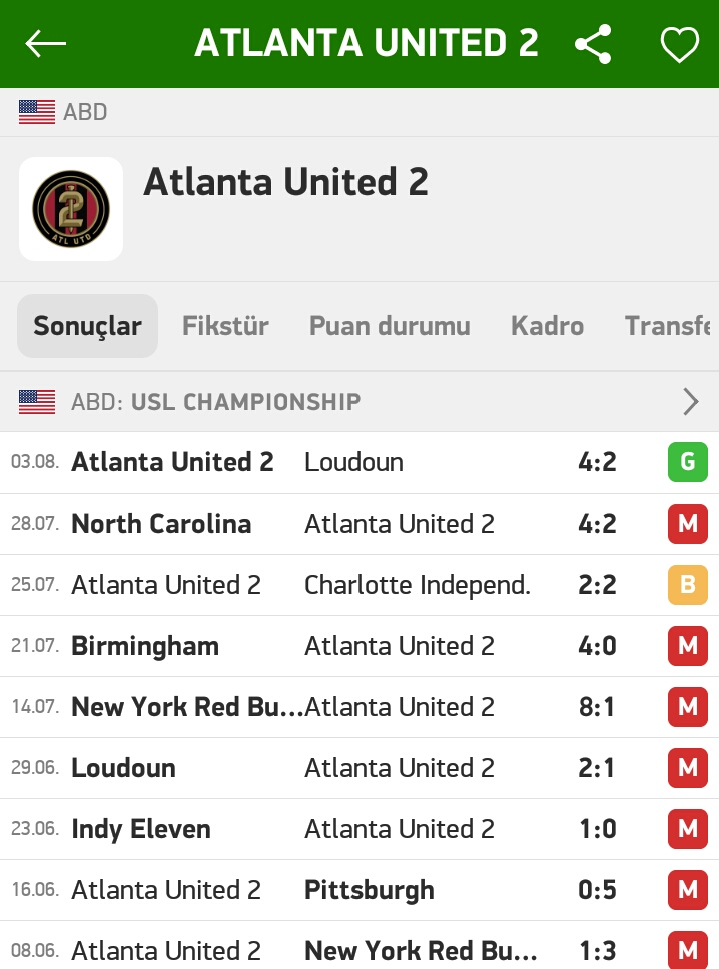
Task: Tap the red M badge on Birmingham row
Action: [x=687, y=646]
